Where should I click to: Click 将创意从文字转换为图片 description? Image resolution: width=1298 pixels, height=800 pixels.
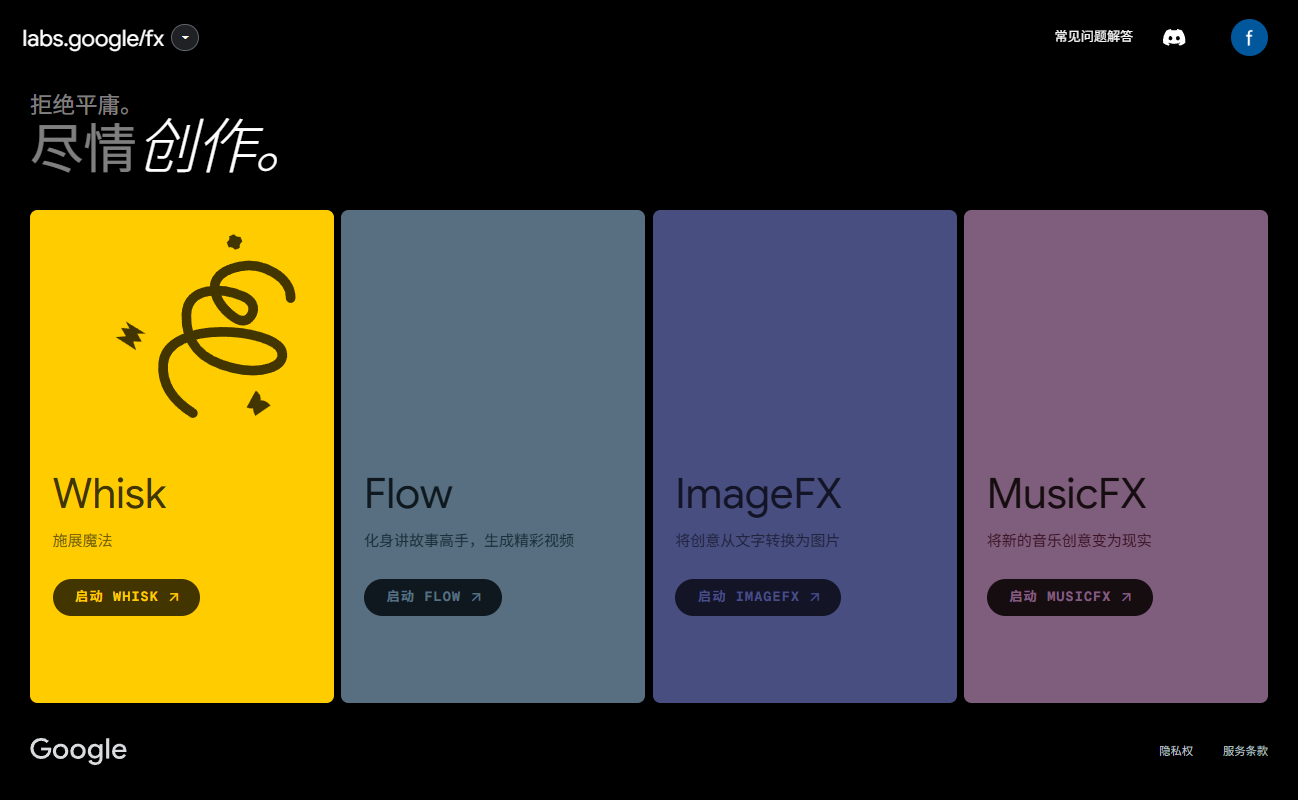[x=758, y=541]
